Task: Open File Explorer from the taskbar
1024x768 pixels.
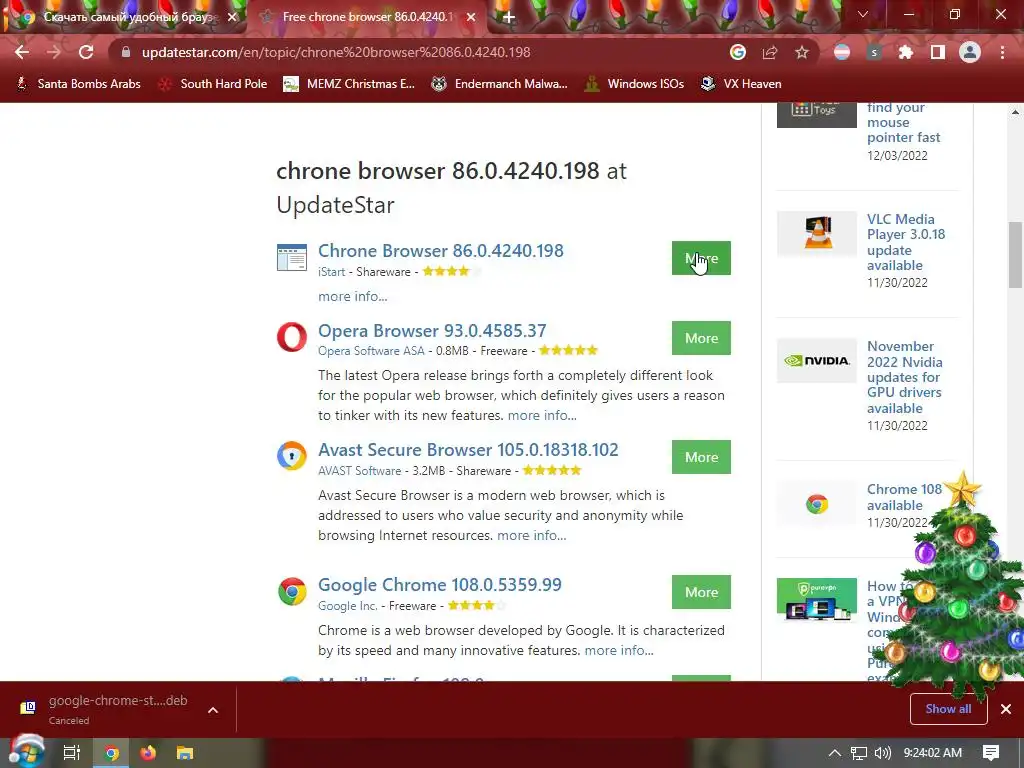Action: point(185,753)
